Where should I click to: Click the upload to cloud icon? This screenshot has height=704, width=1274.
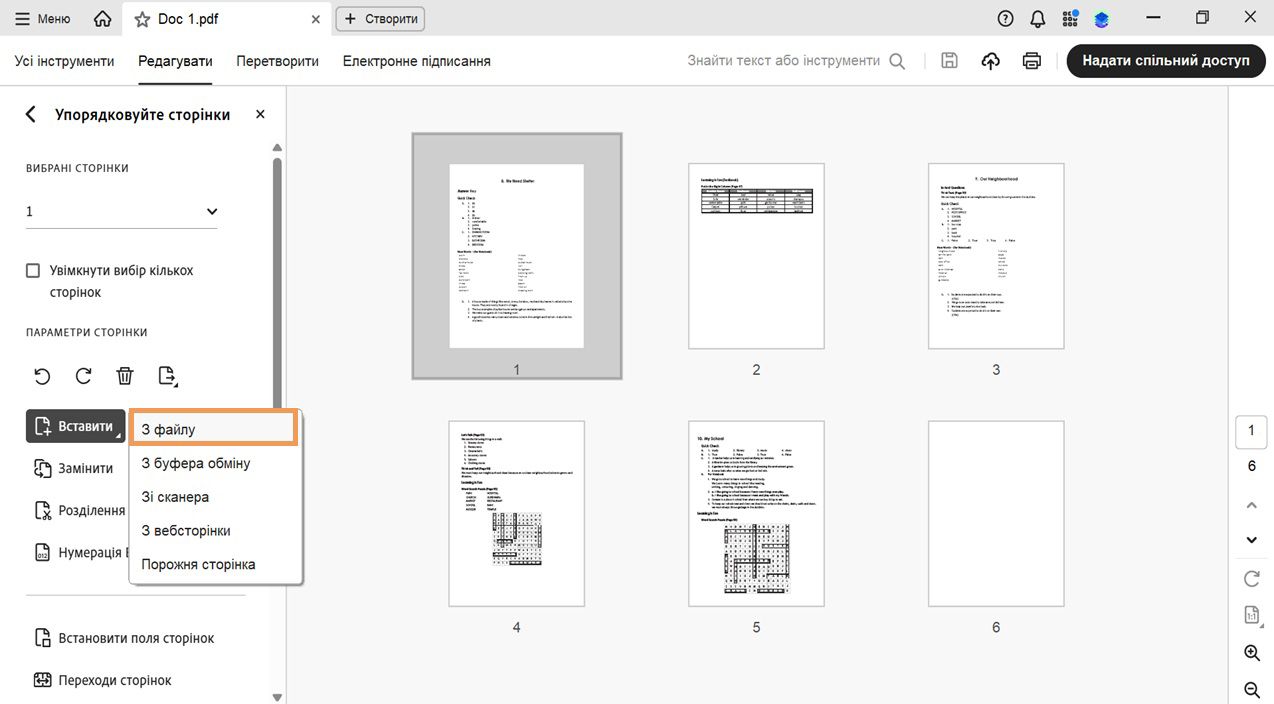pos(991,61)
